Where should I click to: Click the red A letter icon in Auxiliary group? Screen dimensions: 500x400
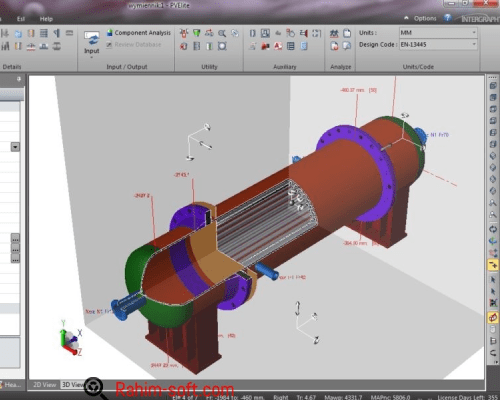[x=278, y=46]
